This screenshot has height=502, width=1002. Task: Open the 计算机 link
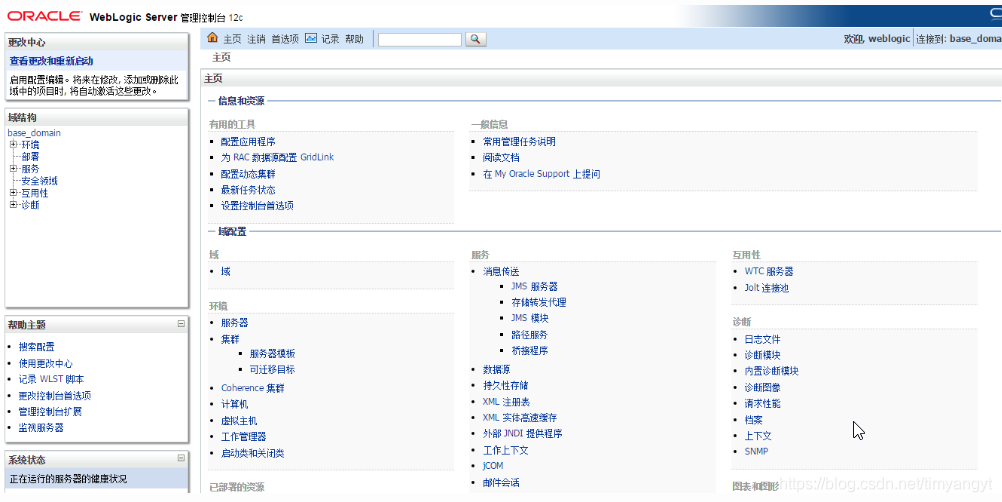pyautogui.click(x=235, y=404)
